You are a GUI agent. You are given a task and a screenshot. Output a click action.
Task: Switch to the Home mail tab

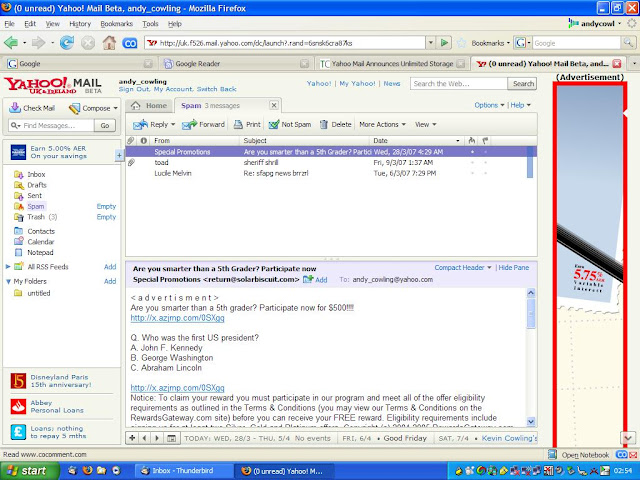pyautogui.click(x=149, y=105)
